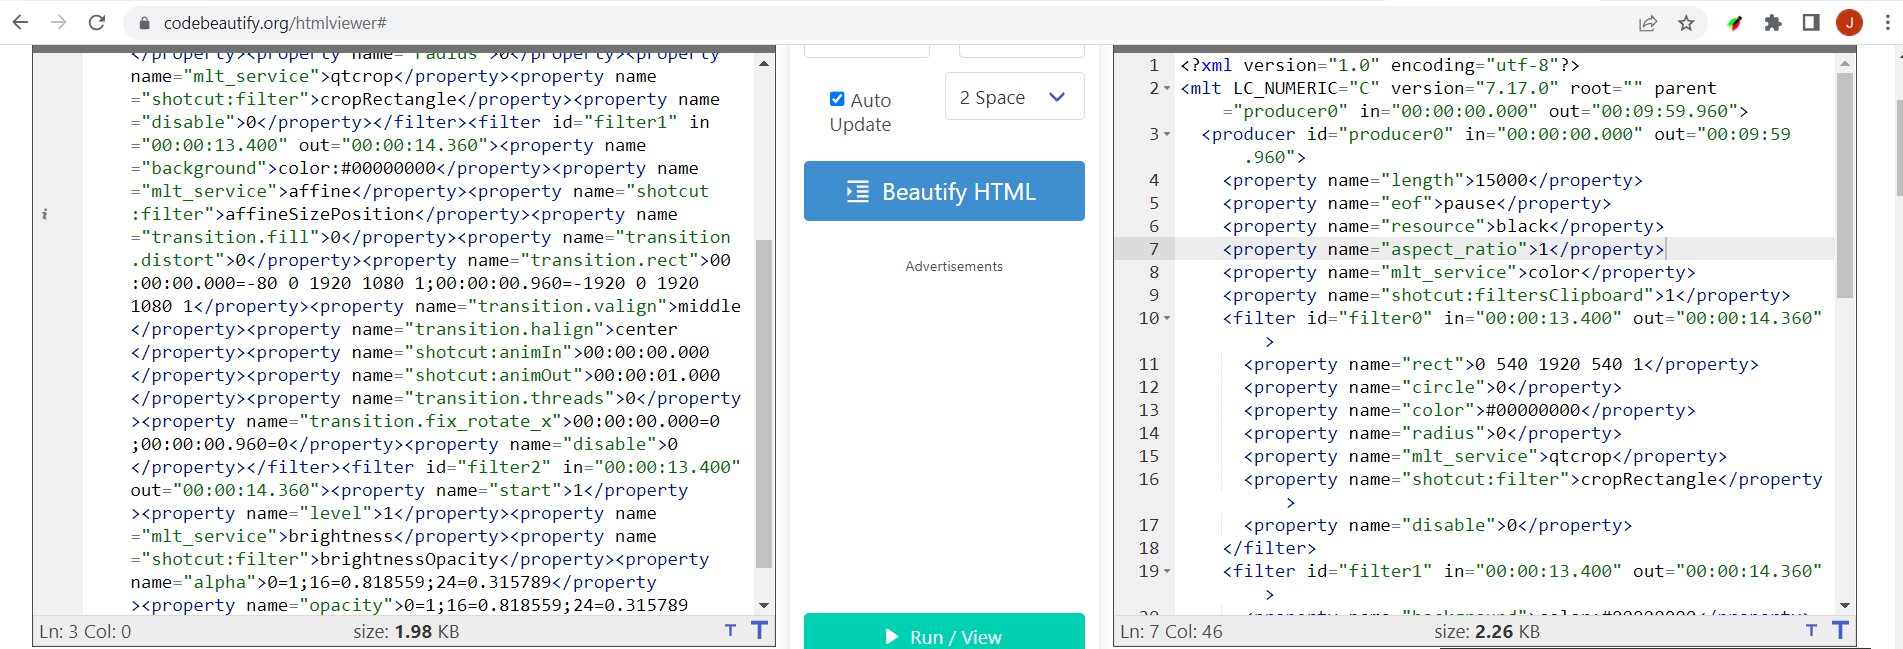Collapse the mlt tag on line 2

pyautogui.click(x=1167, y=89)
